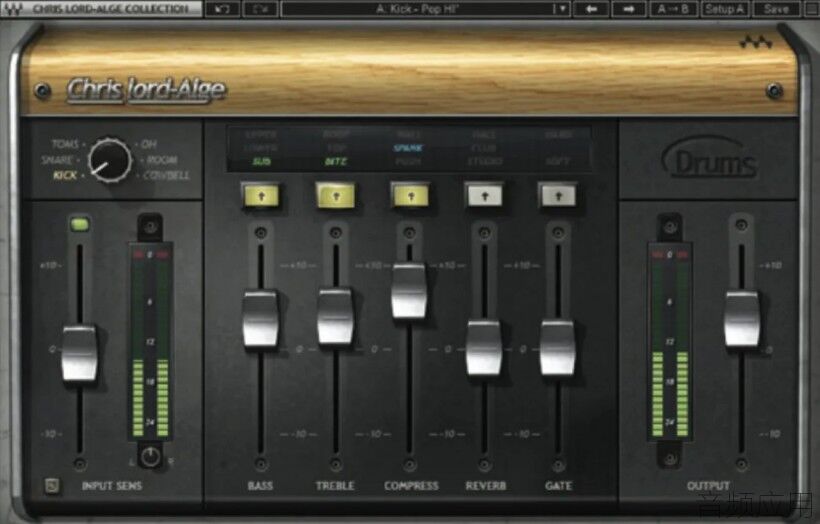Select ROOM on the drum selector
This screenshot has height=524, width=820.
click(x=162, y=160)
